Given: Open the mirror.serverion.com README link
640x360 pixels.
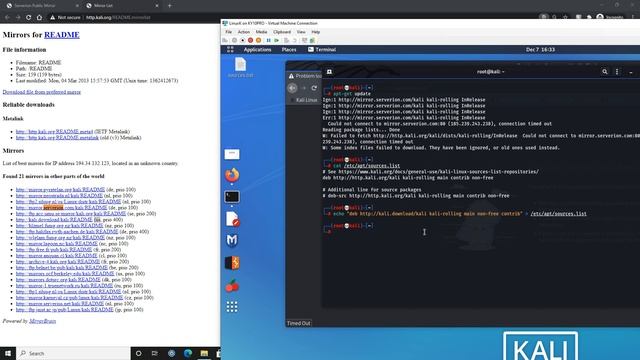Looking at the screenshot, I should [x=61, y=207].
